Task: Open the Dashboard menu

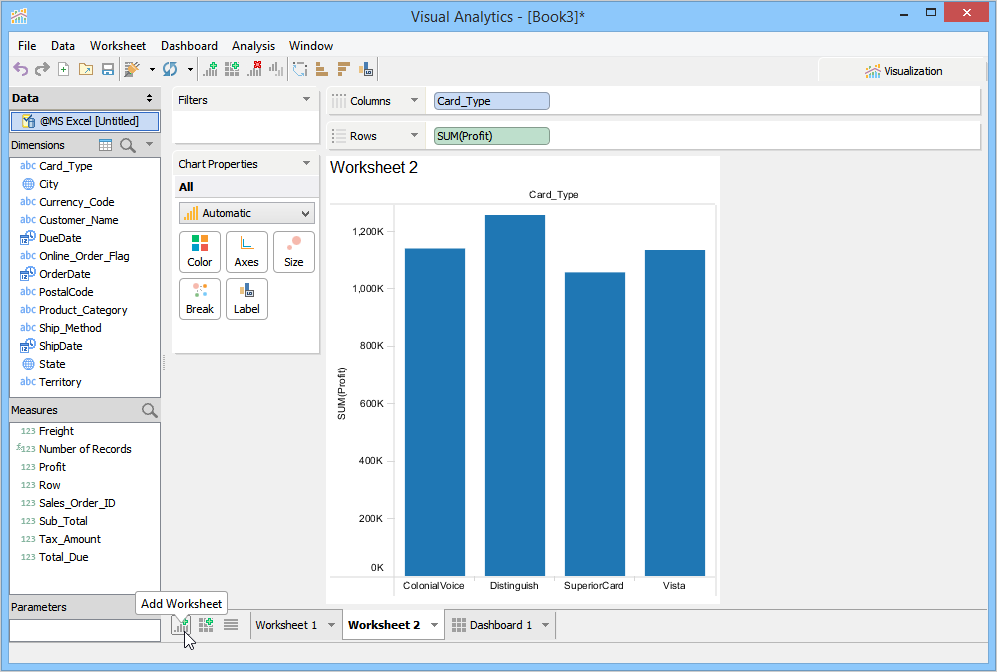Action: pos(189,46)
